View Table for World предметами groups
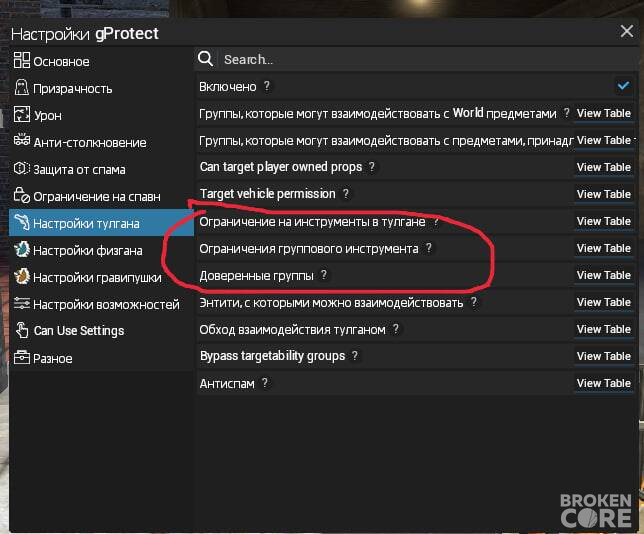The height and width of the screenshot is (534, 644). 603,113
